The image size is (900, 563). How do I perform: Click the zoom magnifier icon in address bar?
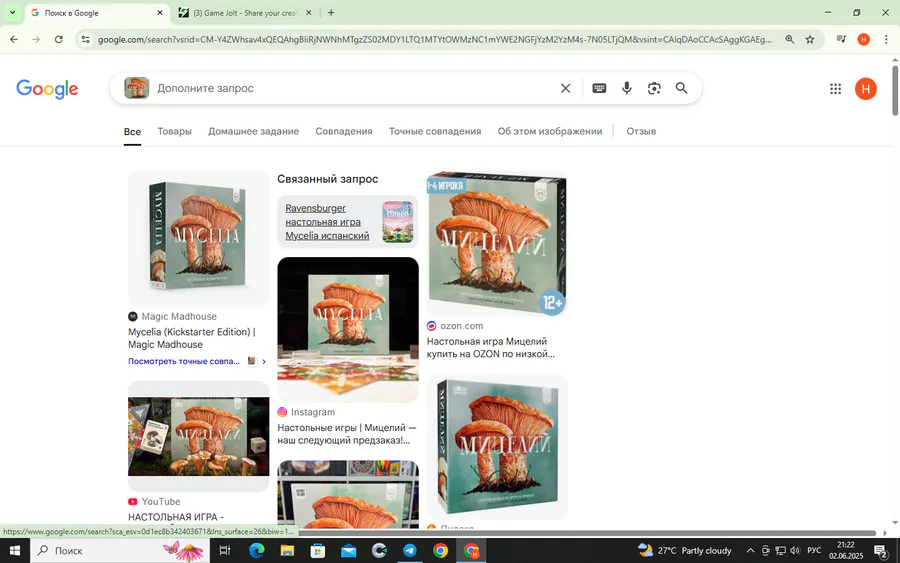(x=790, y=40)
